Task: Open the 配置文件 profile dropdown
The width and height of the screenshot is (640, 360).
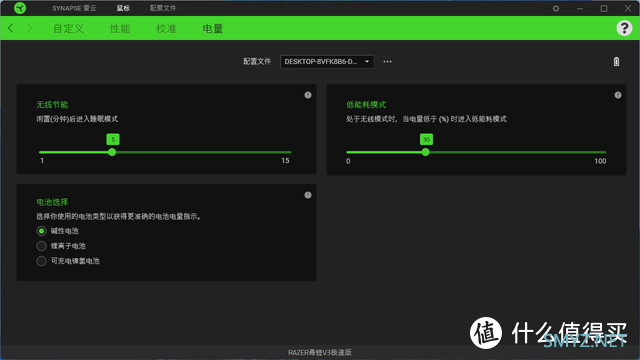Action: click(327, 62)
